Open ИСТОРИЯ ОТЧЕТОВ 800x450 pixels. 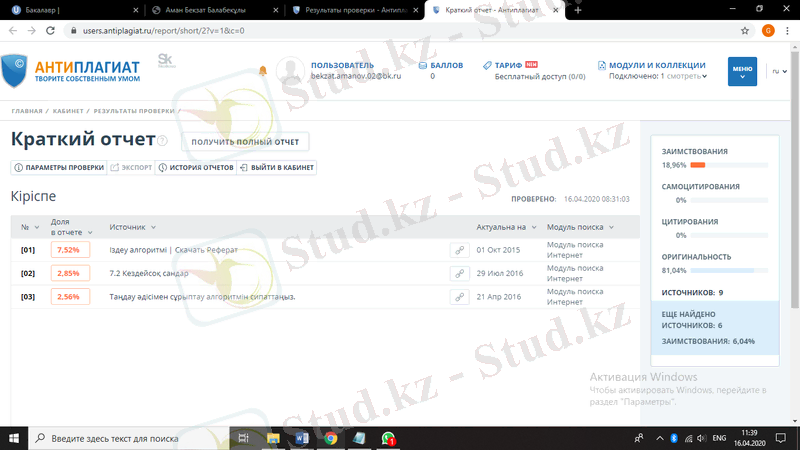[196, 167]
